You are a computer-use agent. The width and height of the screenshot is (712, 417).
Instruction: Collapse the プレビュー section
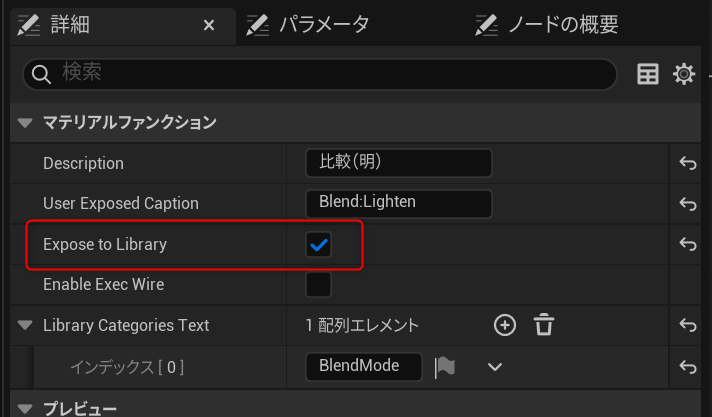pyautogui.click(x=25, y=408)
